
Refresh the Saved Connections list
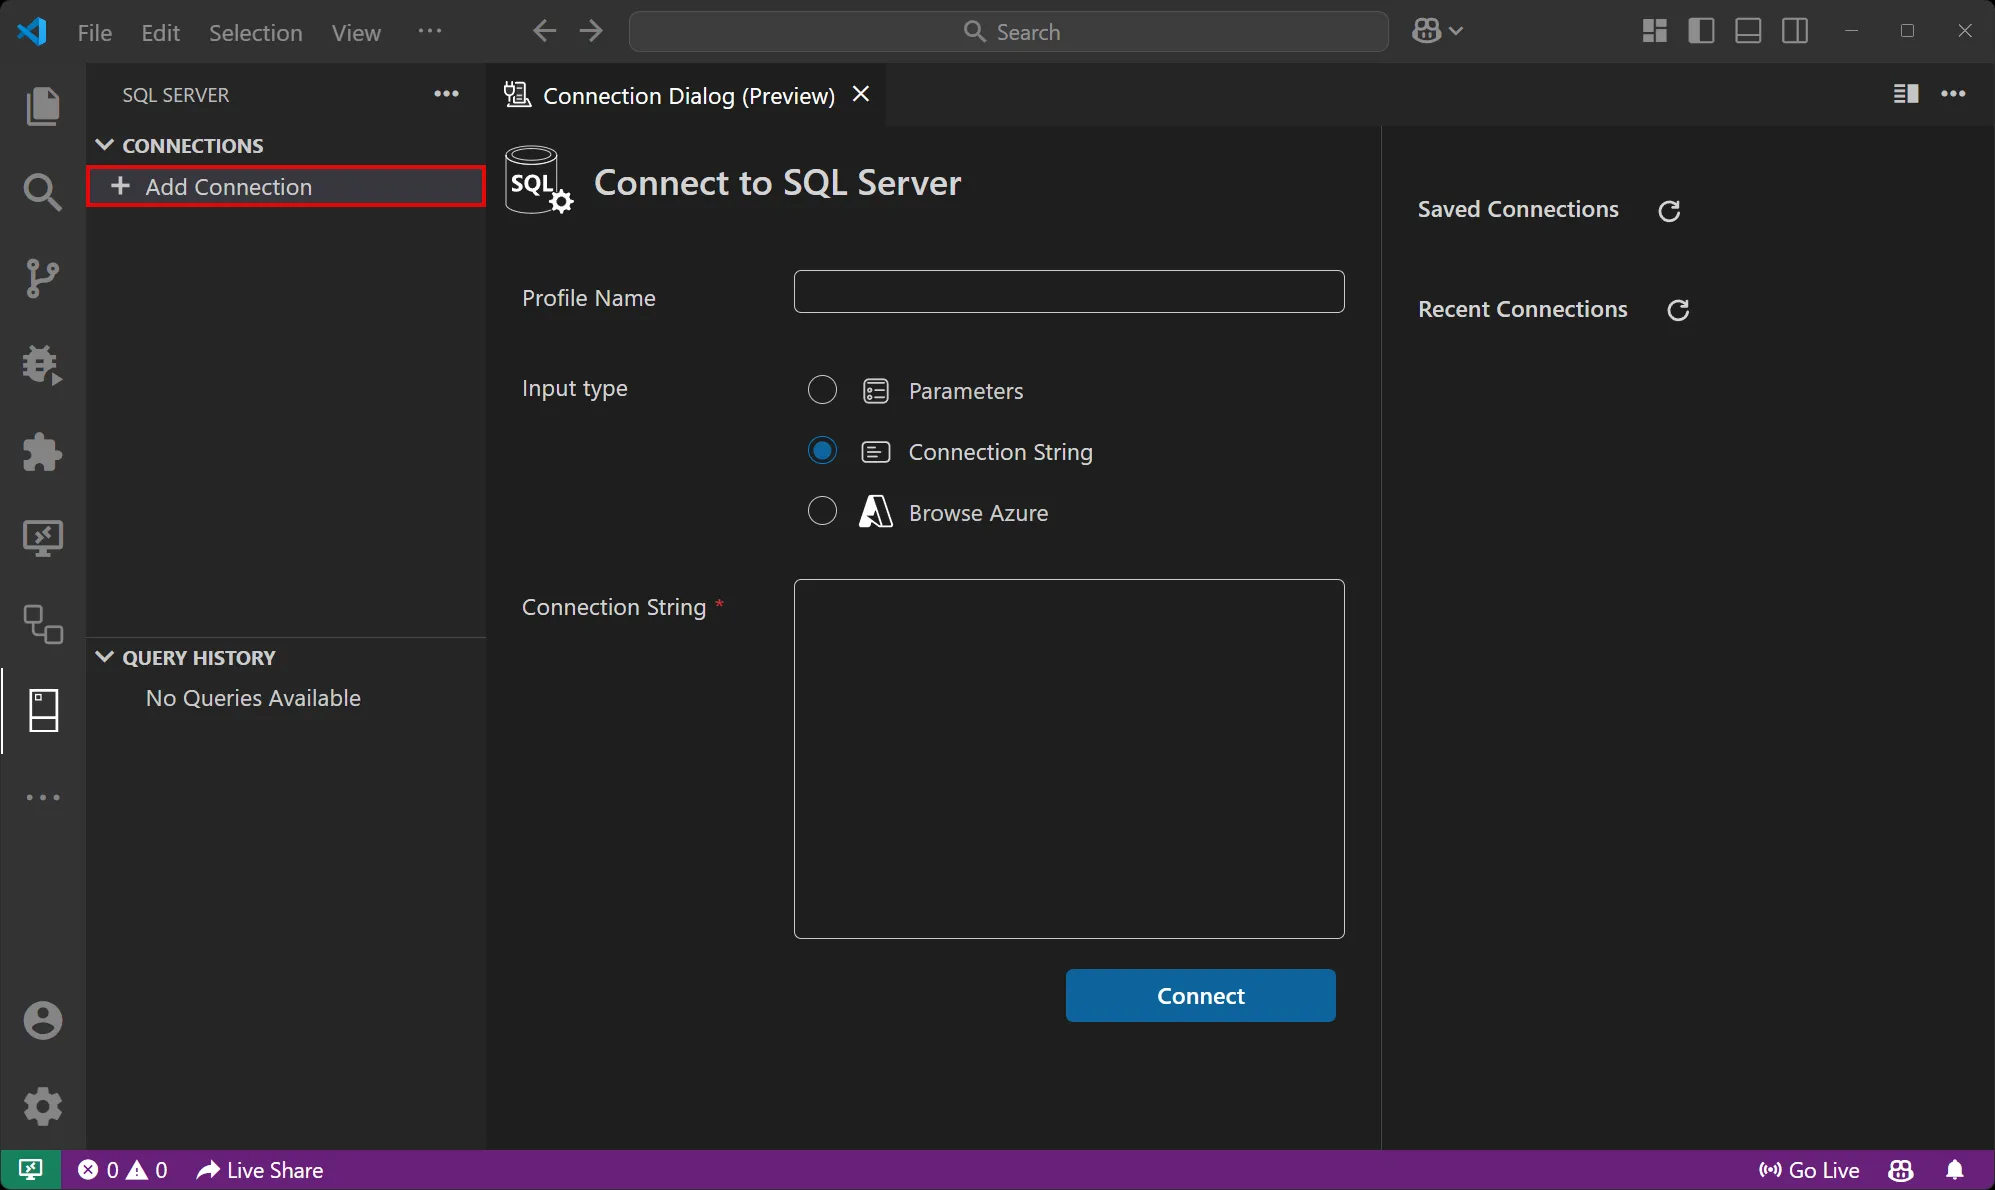click(1669, 211)
